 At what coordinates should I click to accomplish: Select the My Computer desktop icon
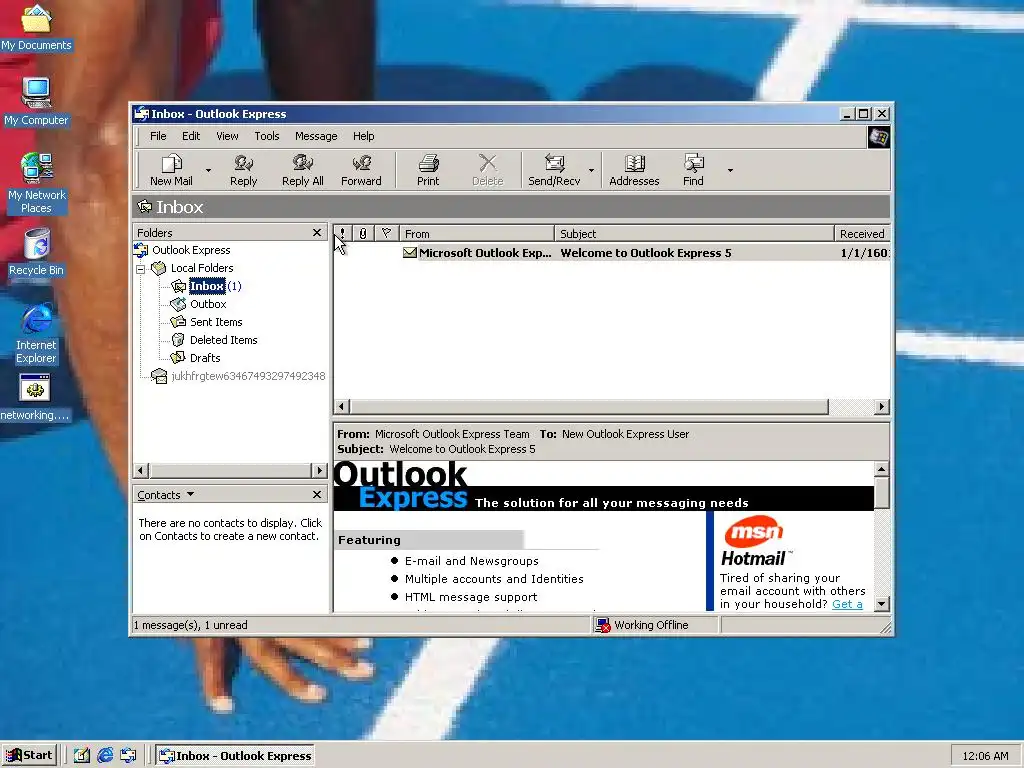(x=36, y=103)
